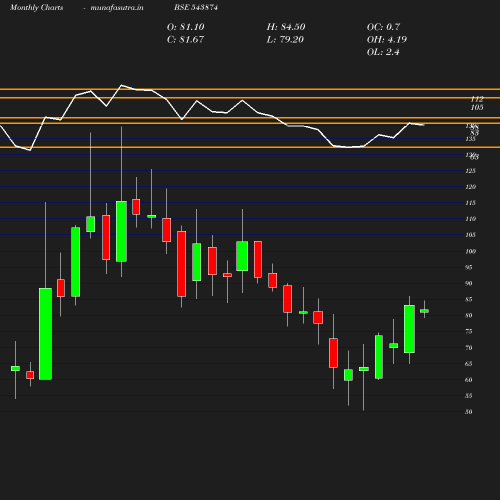Viewport: 500px width, 500px height.
Task: Click the 50 price axis label
Action: click(469, 411)
